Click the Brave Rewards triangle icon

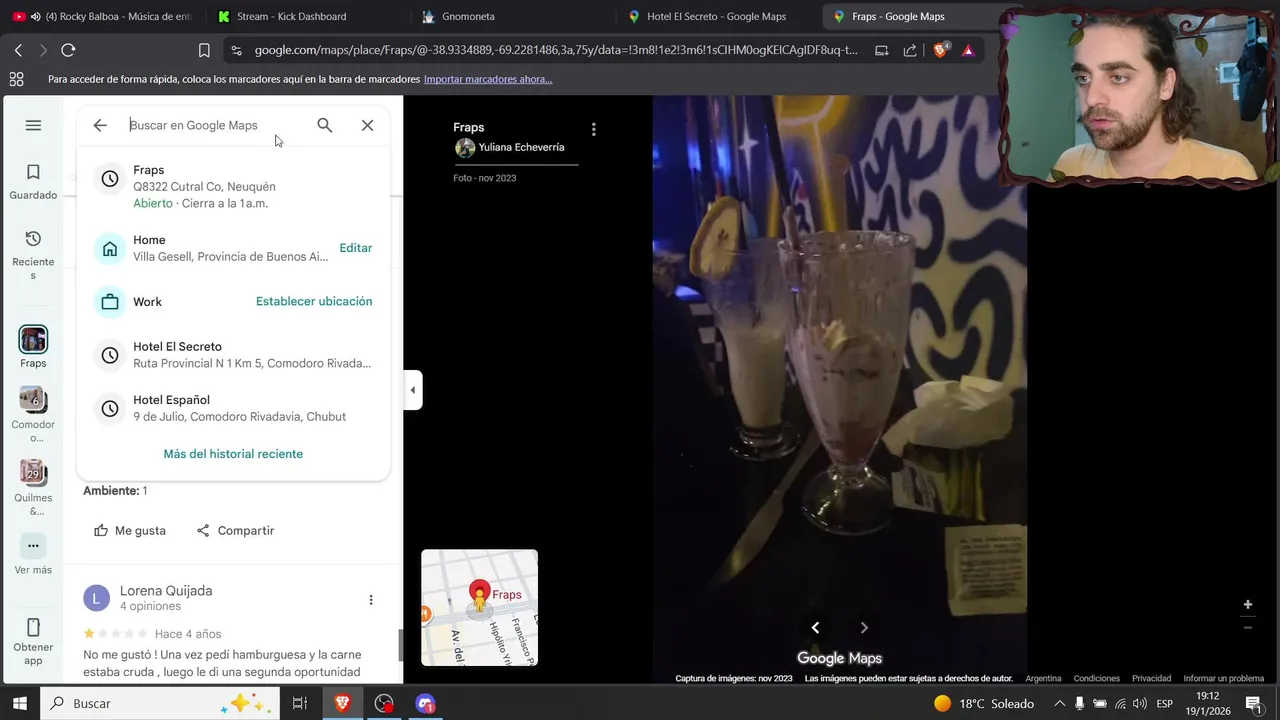point(968,50)
